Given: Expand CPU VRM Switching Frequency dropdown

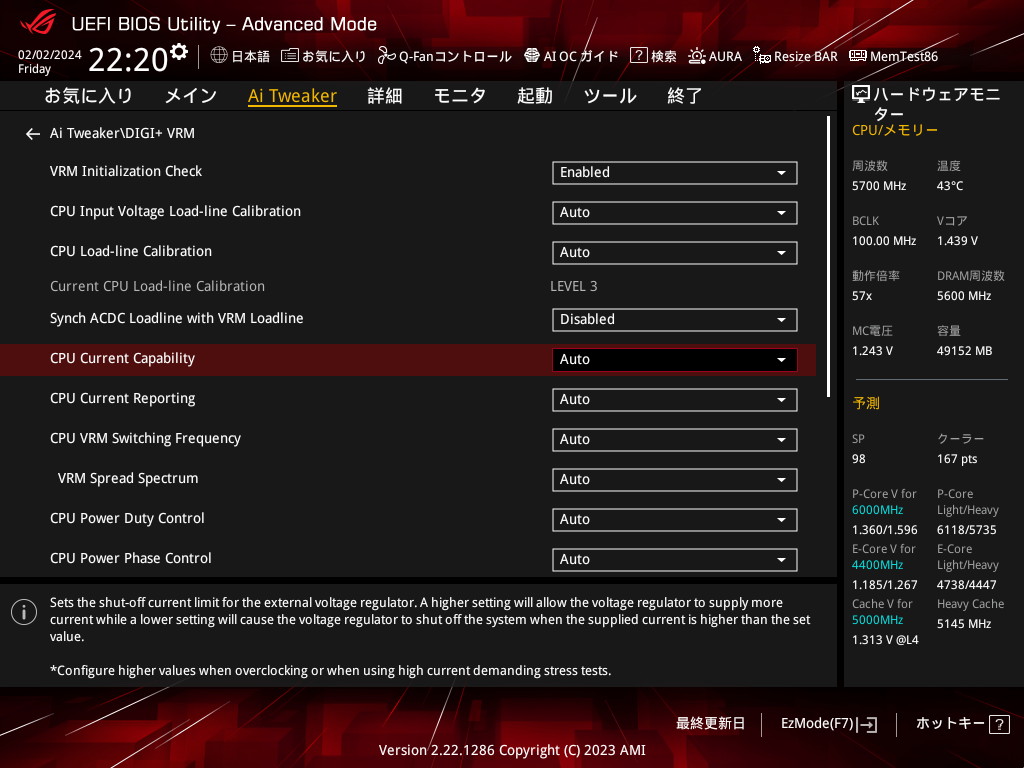Looking at the screenshot, I should pyautogui.click(x=675, y=440).
